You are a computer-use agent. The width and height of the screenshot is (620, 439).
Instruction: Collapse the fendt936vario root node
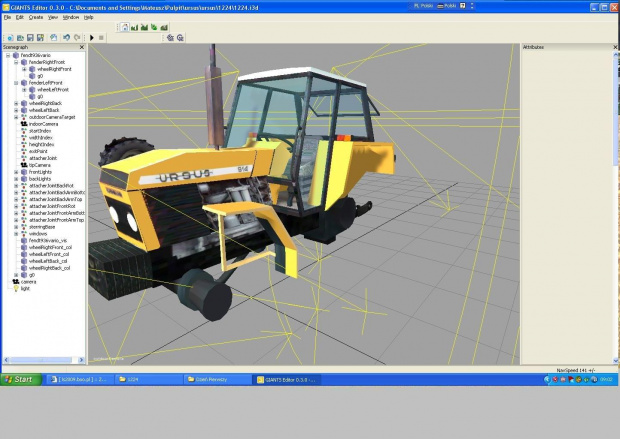click(8, 55)
